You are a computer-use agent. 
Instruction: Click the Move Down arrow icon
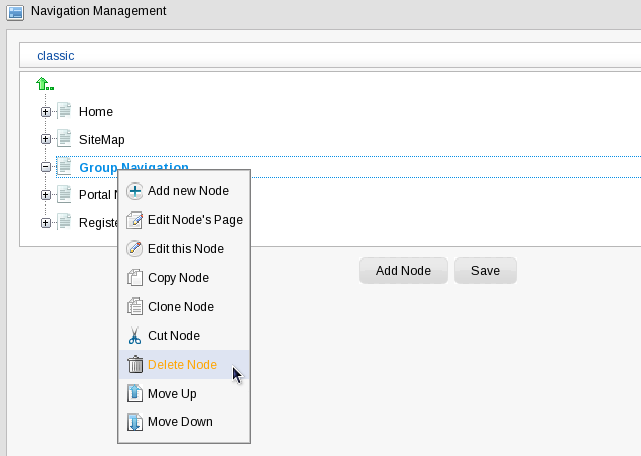click(136, 422)
